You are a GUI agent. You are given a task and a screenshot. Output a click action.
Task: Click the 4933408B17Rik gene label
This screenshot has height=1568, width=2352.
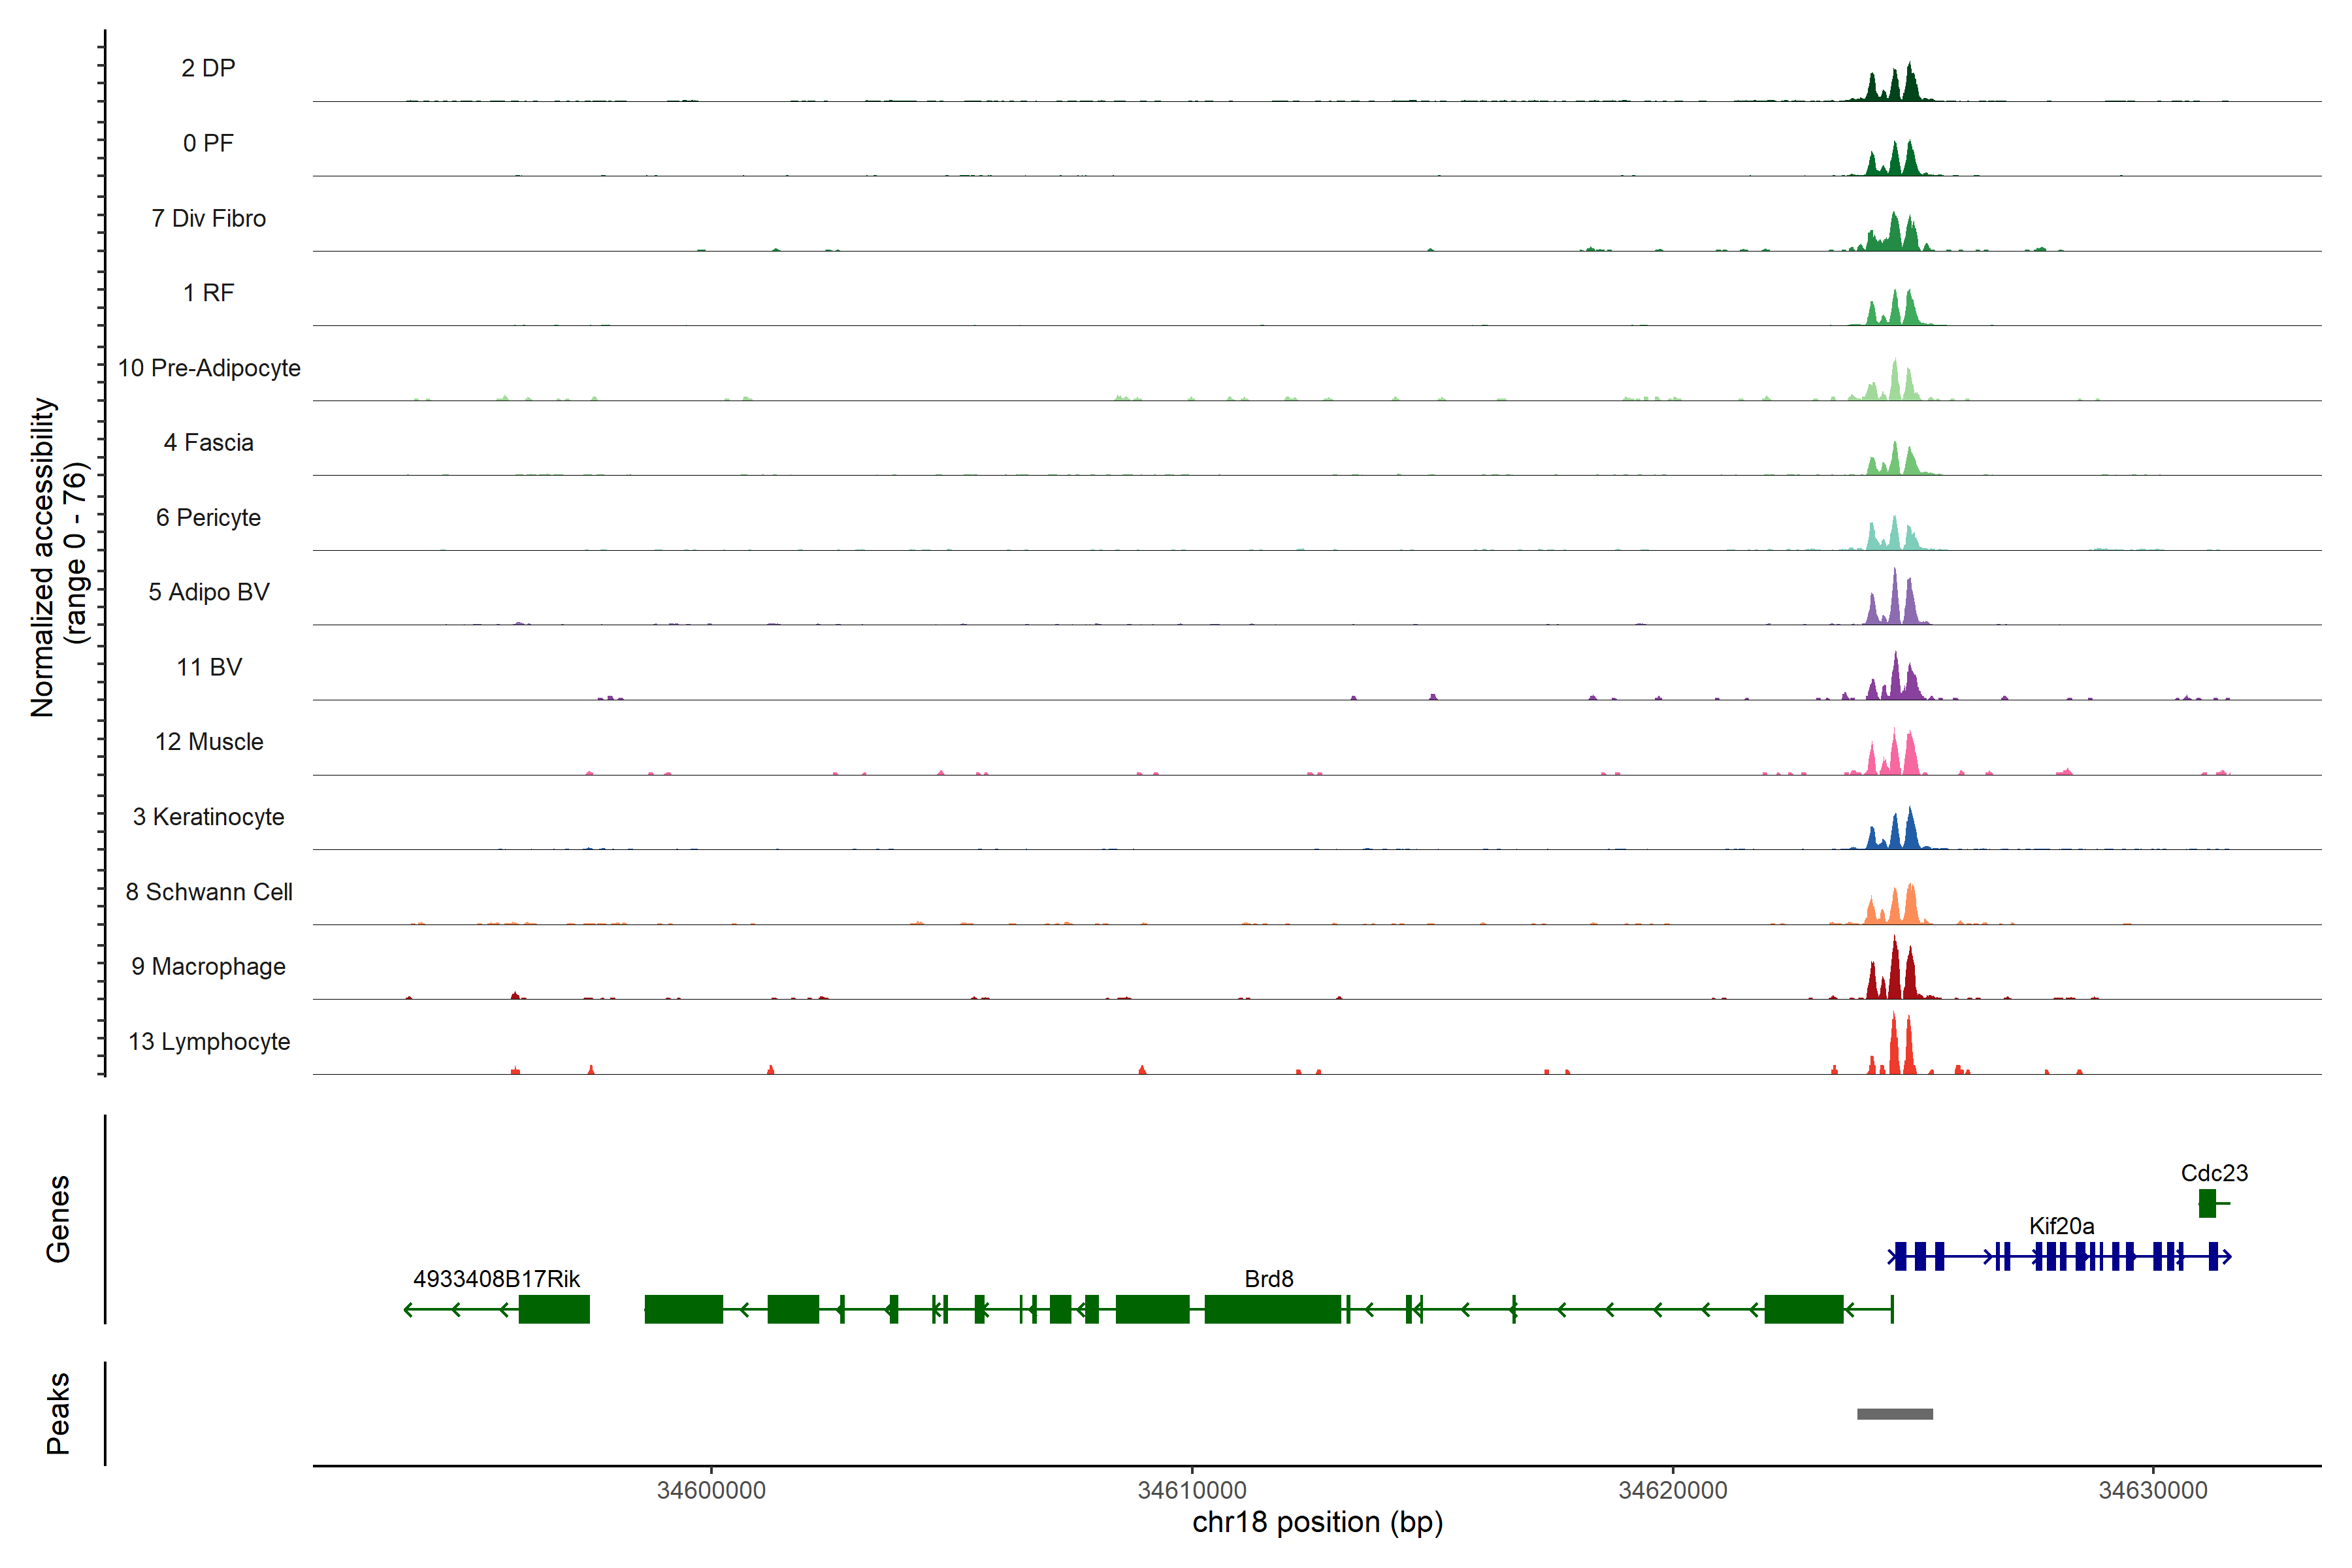[496, 1278]
